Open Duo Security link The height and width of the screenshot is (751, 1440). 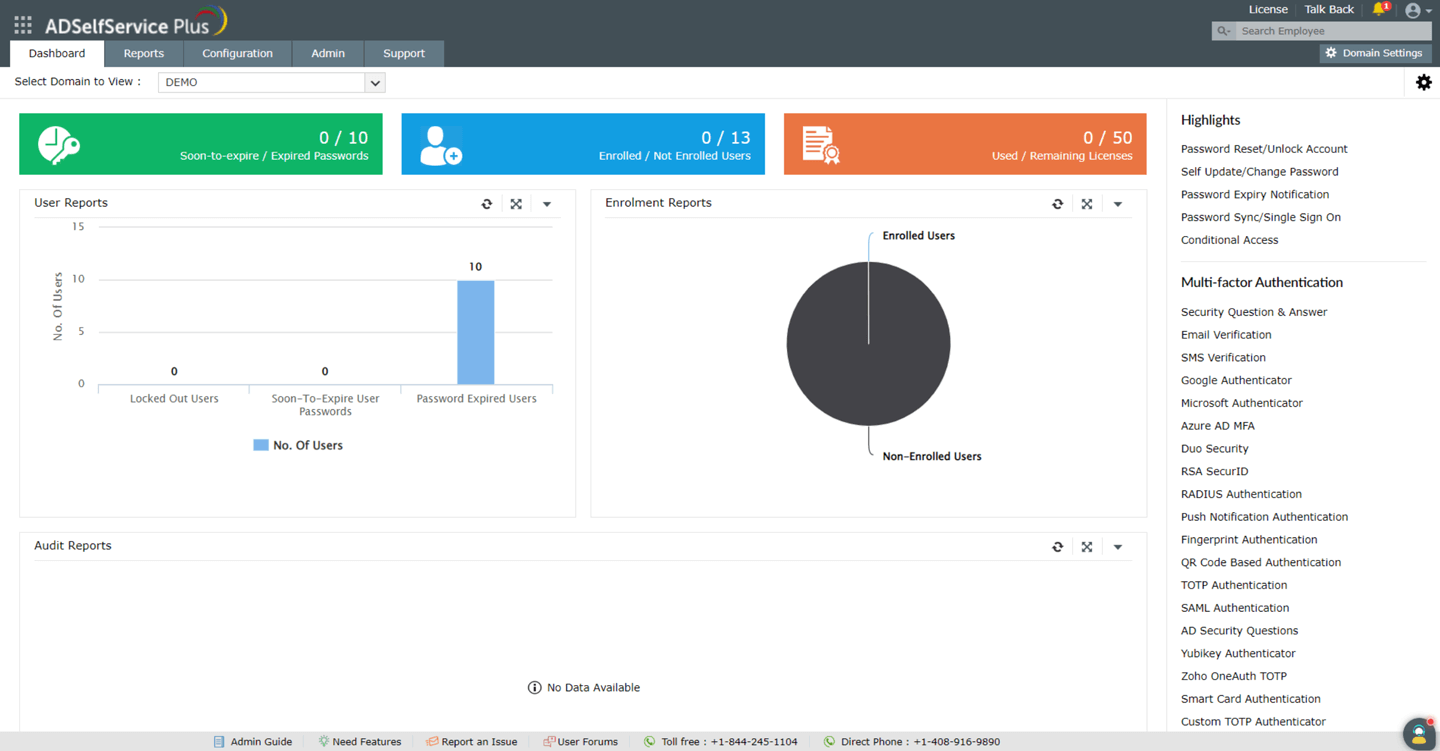point(1215,449)
